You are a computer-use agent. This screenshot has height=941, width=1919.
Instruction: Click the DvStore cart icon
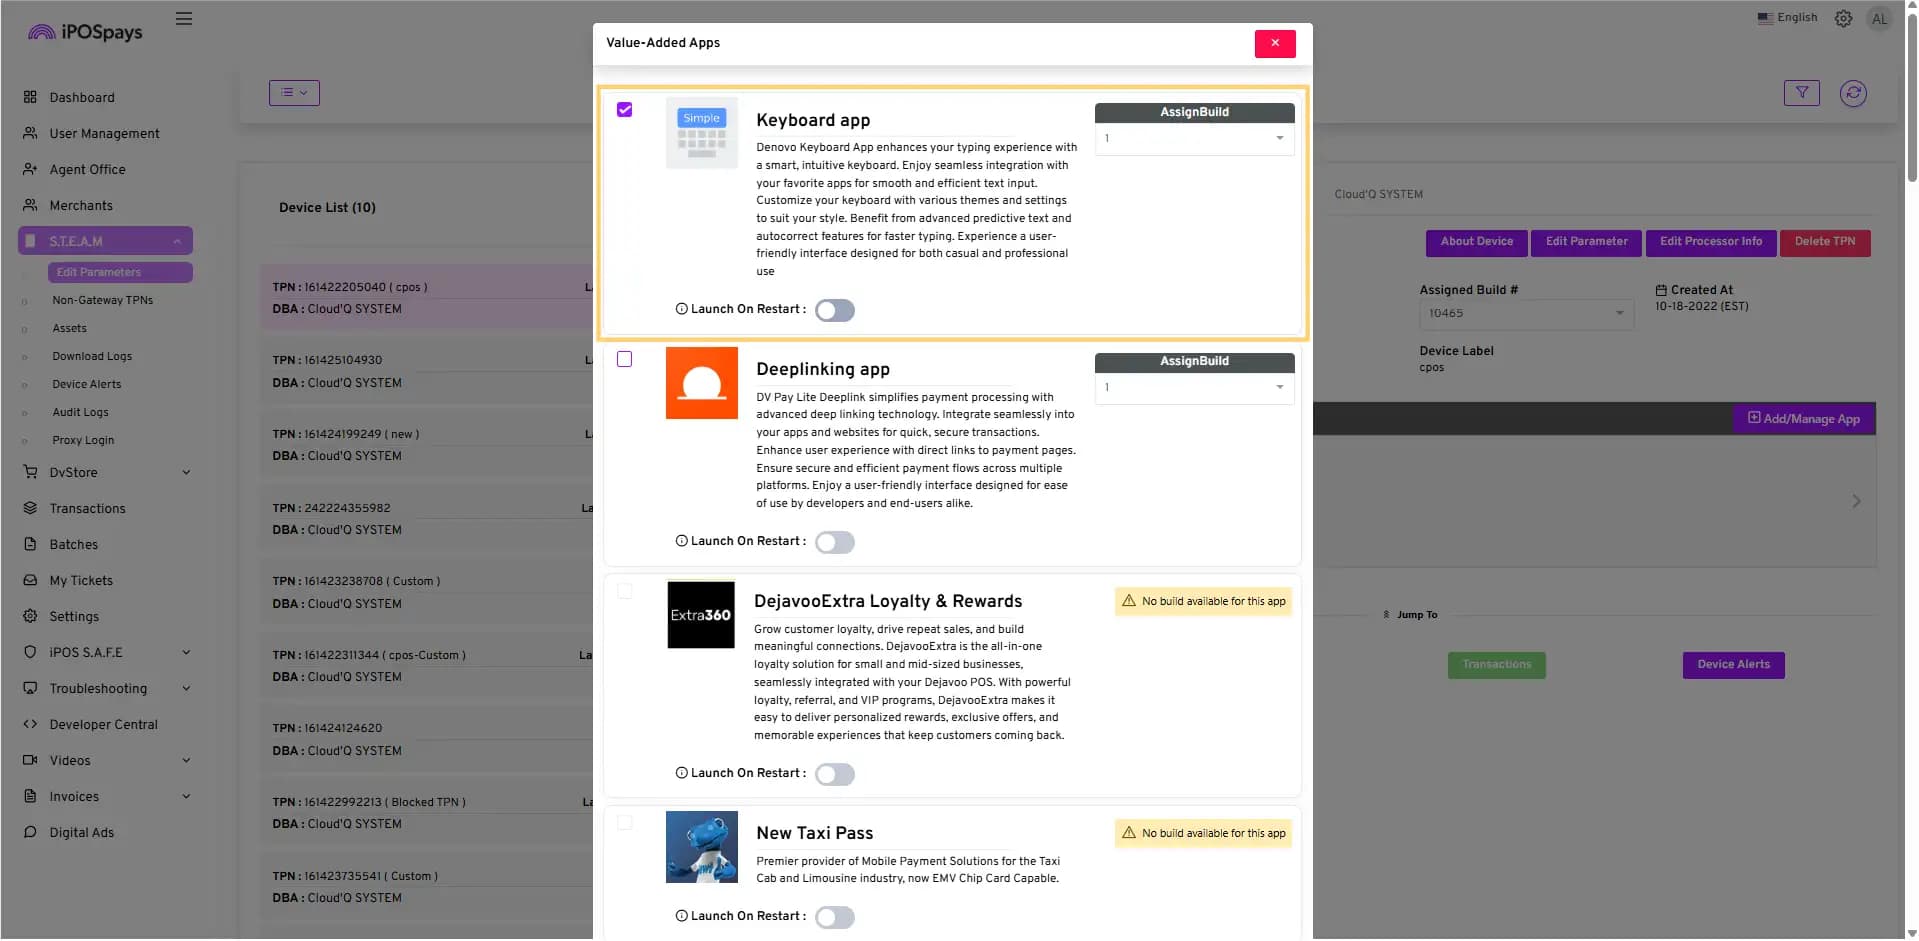[x=30, y=472]
